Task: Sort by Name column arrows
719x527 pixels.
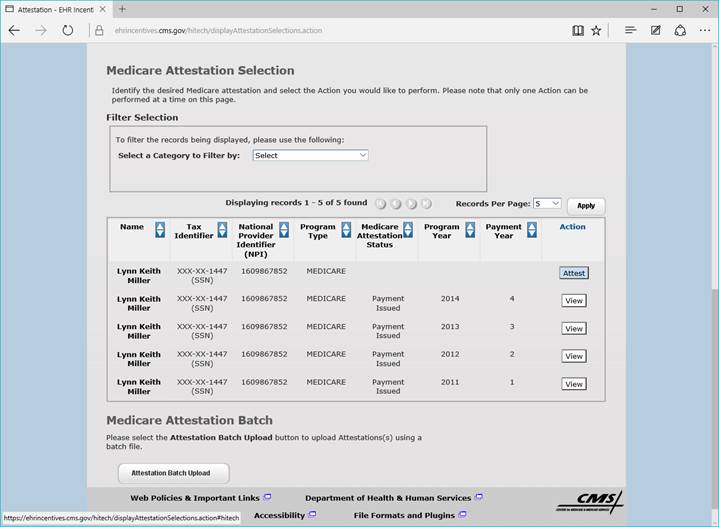Action: click(160, 230)
